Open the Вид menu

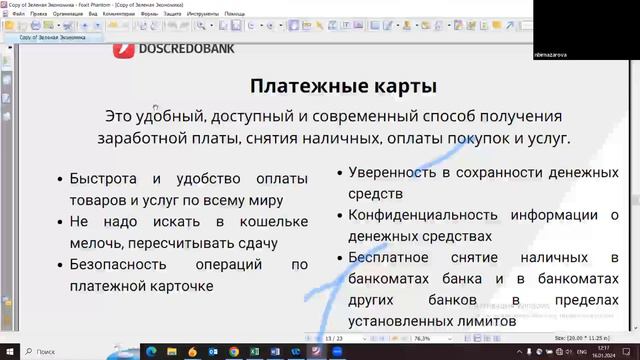coord(93,13)
